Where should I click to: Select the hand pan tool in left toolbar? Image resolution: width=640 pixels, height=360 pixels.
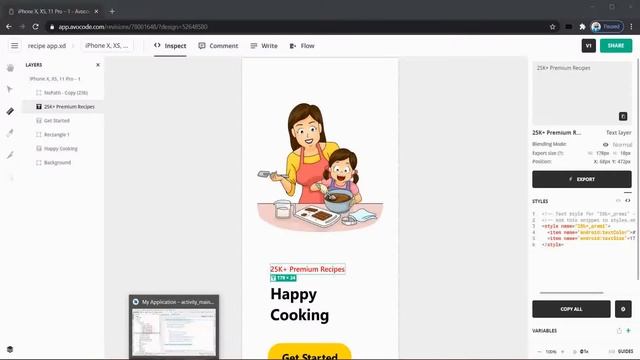coord(11,68)
